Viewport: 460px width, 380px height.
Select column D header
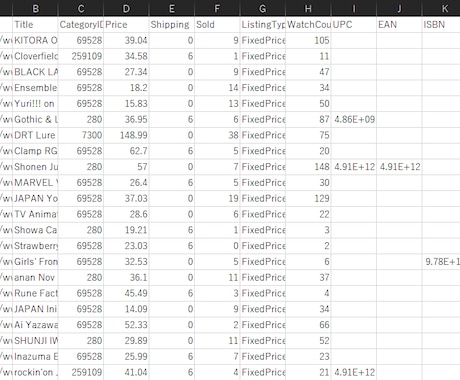coord(126,8)
